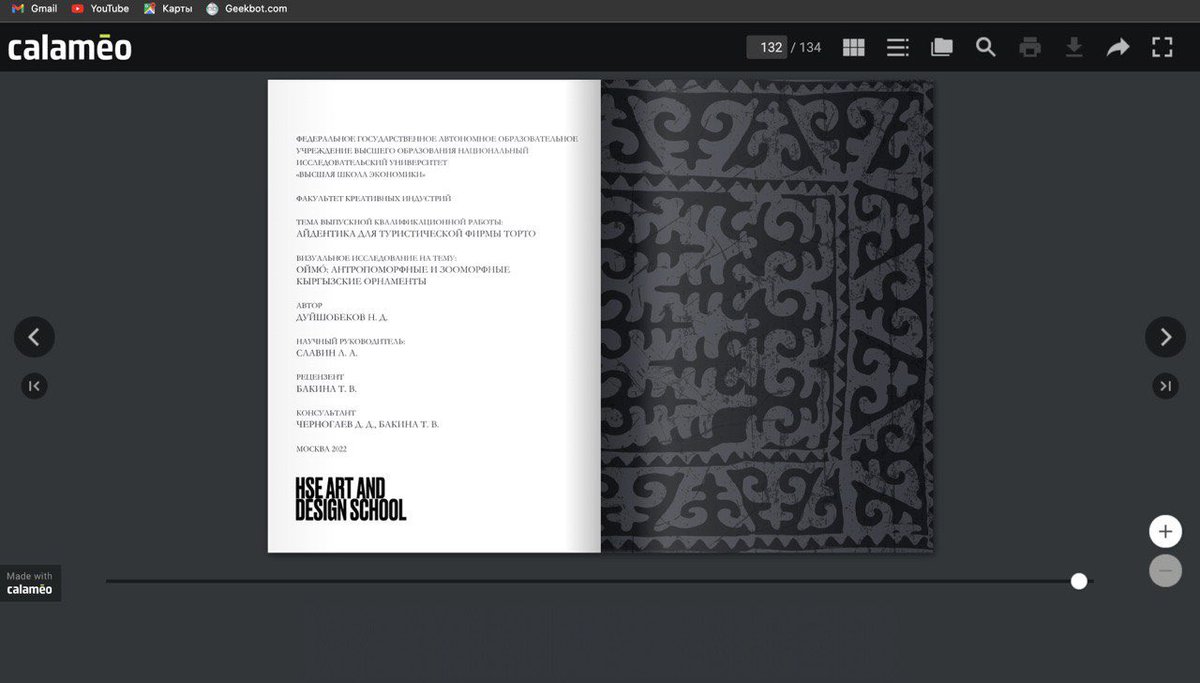This screenshot has height=683, width=1200.
Task: Click the author name "ДУЙШОБЕКОВ Н. Д."
Action: 342,317
